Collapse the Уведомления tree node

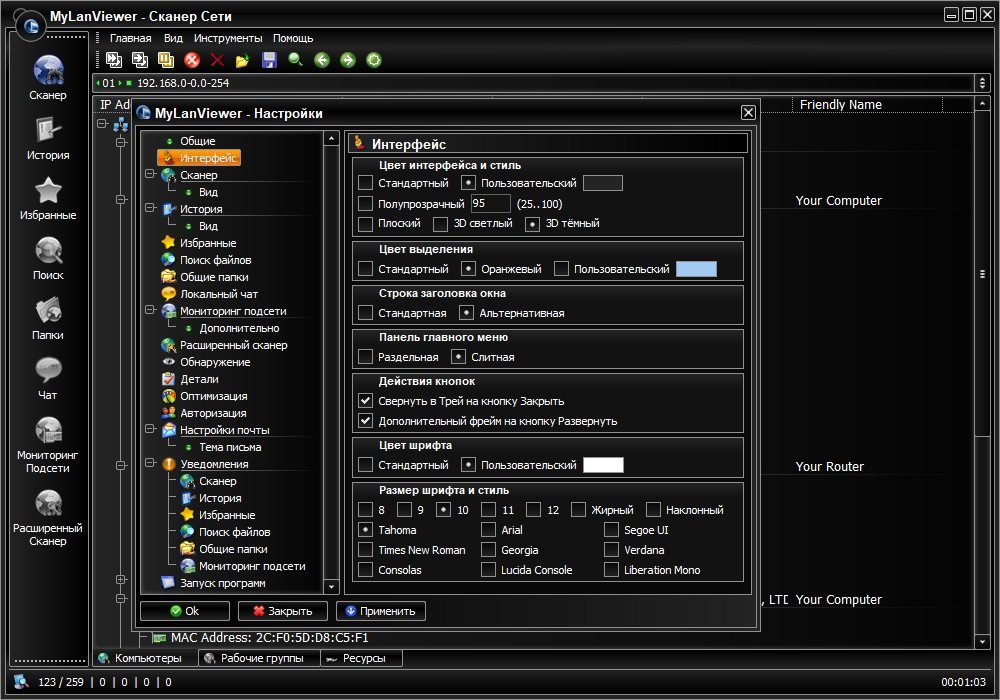click(150, 464)
